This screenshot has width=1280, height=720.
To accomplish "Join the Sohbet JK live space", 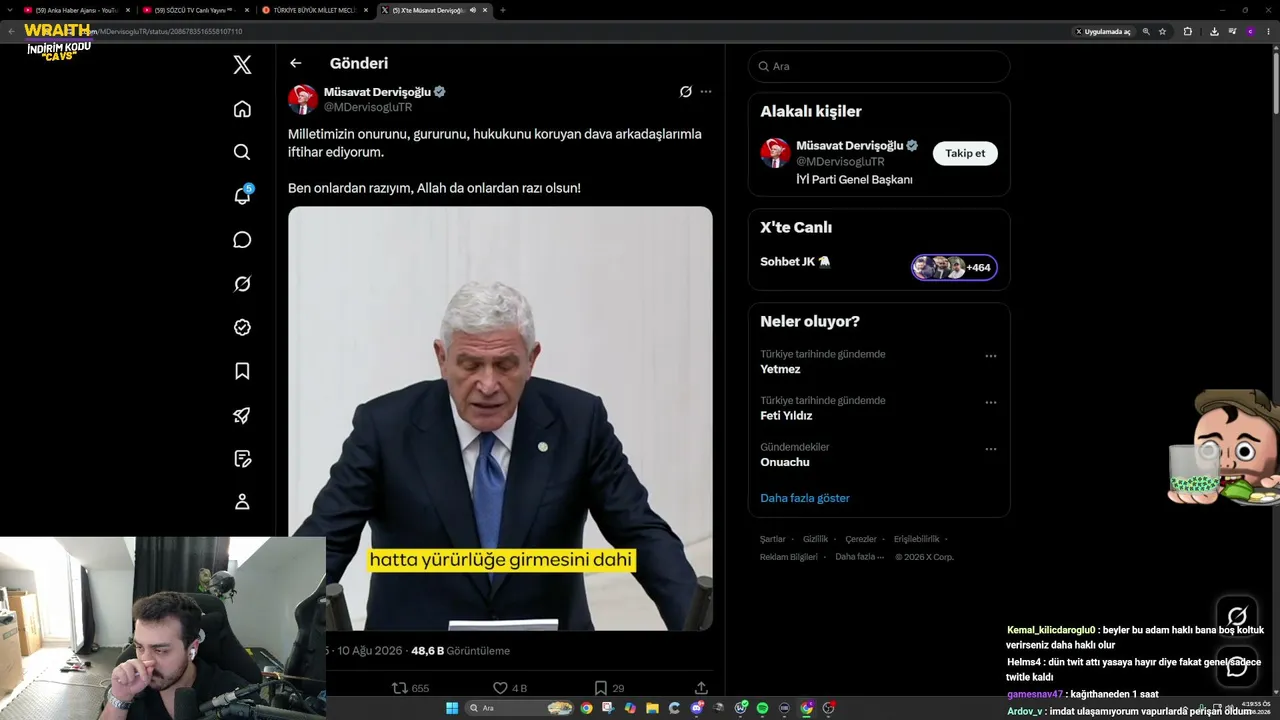I will click(795, 262).
